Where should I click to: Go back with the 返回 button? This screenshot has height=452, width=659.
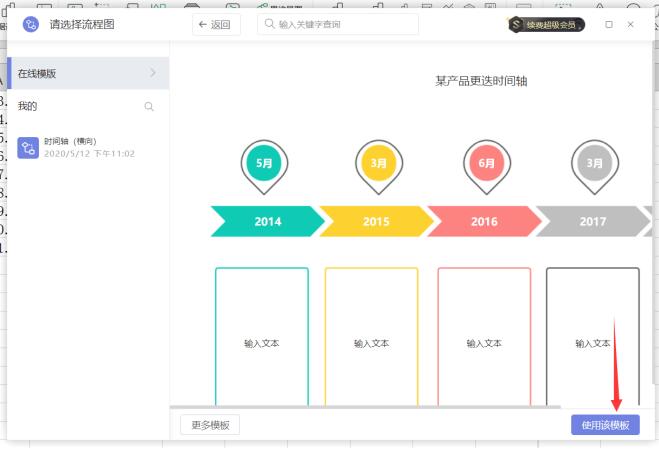[x=216, y=24]
